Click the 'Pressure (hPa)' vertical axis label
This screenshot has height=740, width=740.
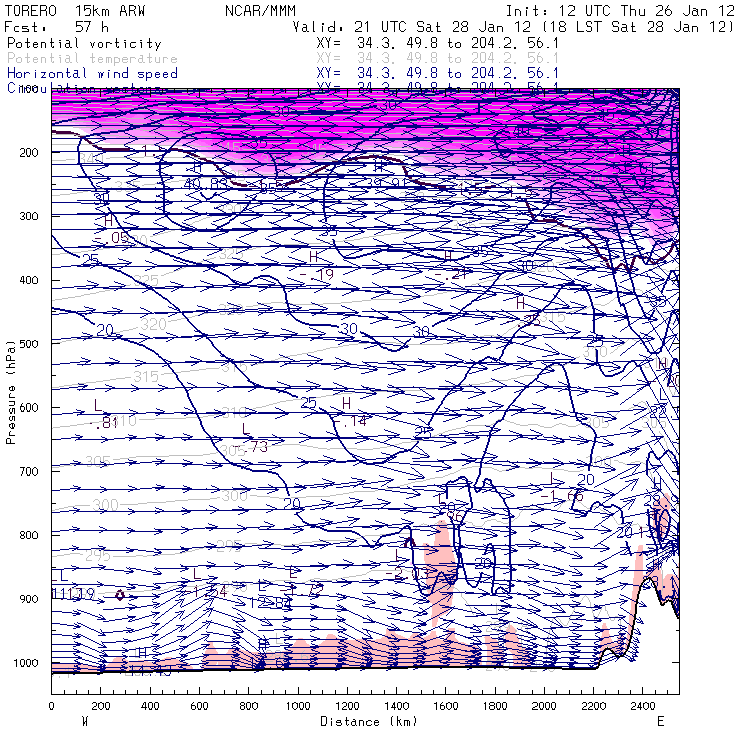(x=10, y=392)
